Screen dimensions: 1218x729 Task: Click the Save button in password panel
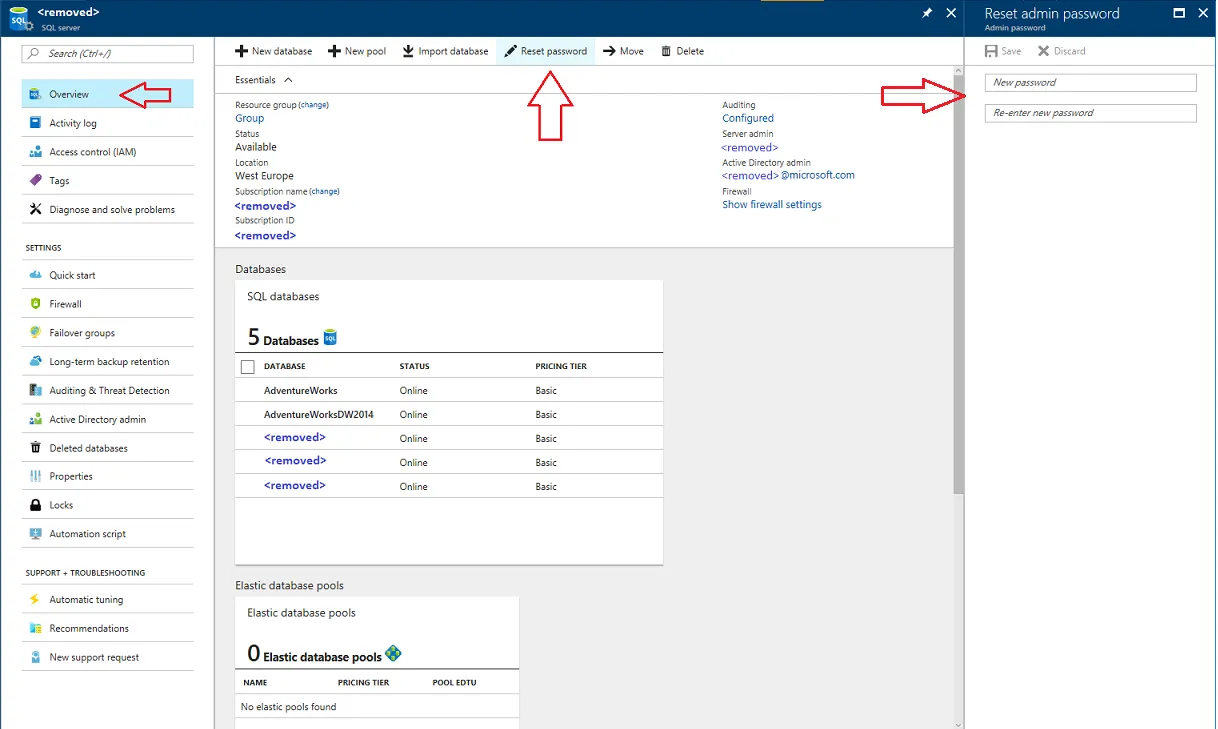point(1004,51)
